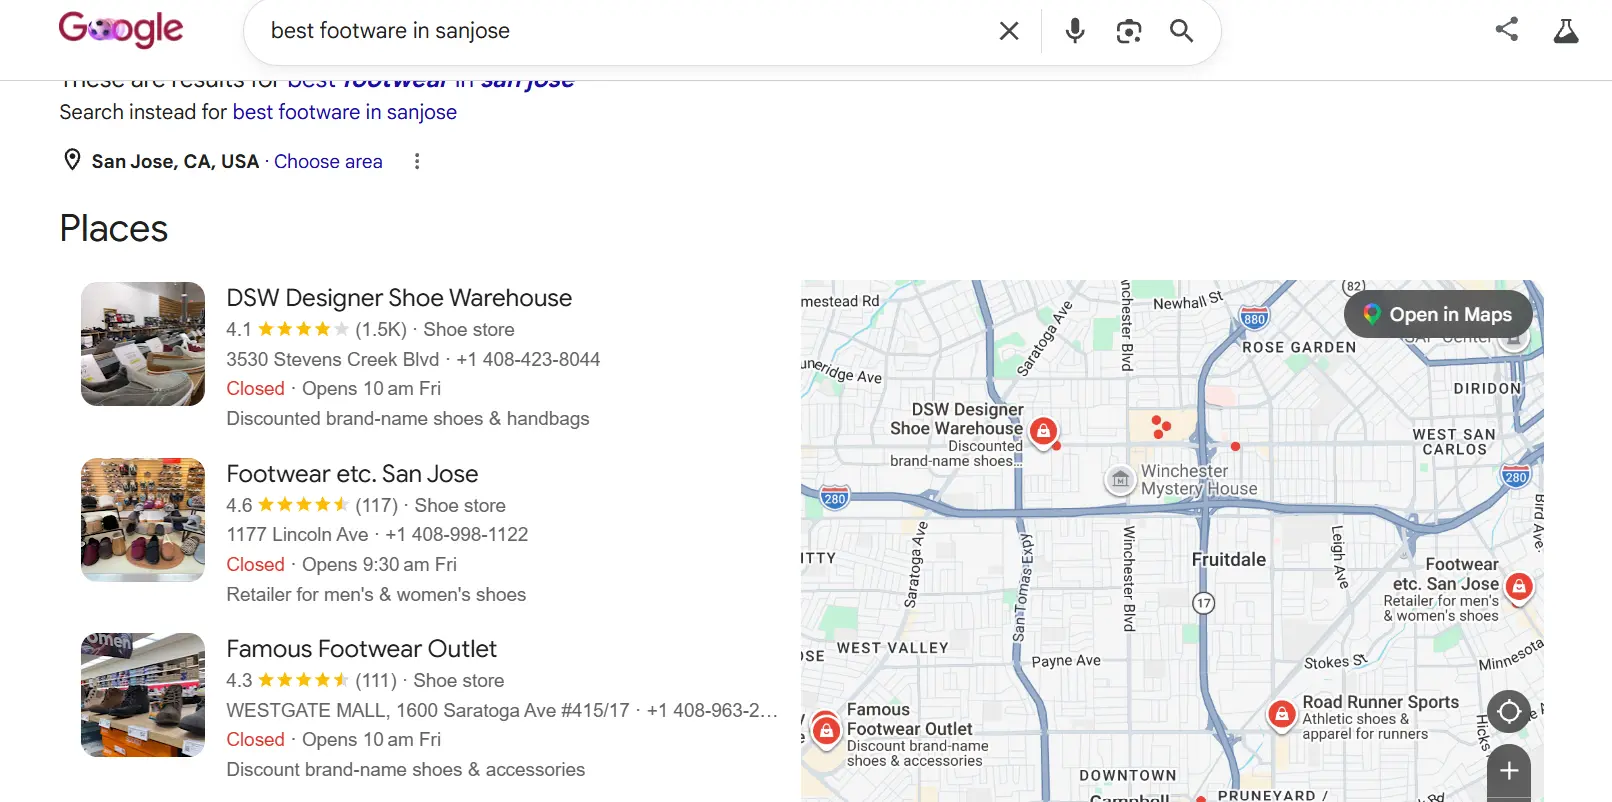
Task: Click the magnifier search button
Action: click(1182, 31)
